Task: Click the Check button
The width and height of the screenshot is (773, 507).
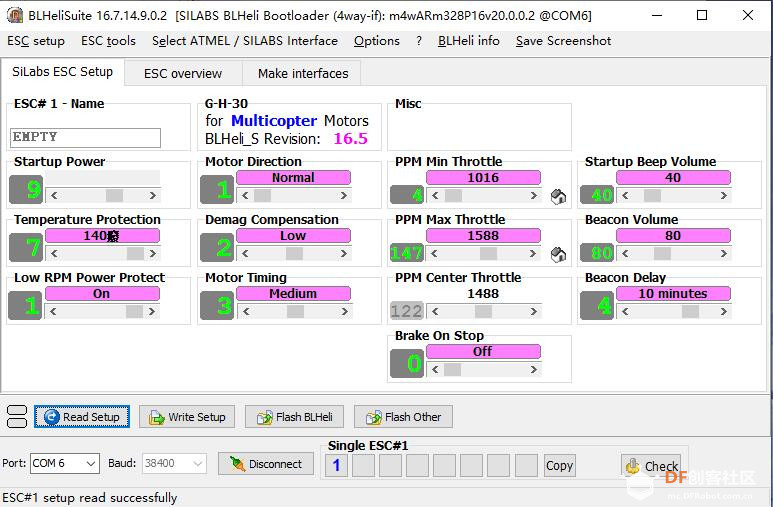Action: coord(651,466)
